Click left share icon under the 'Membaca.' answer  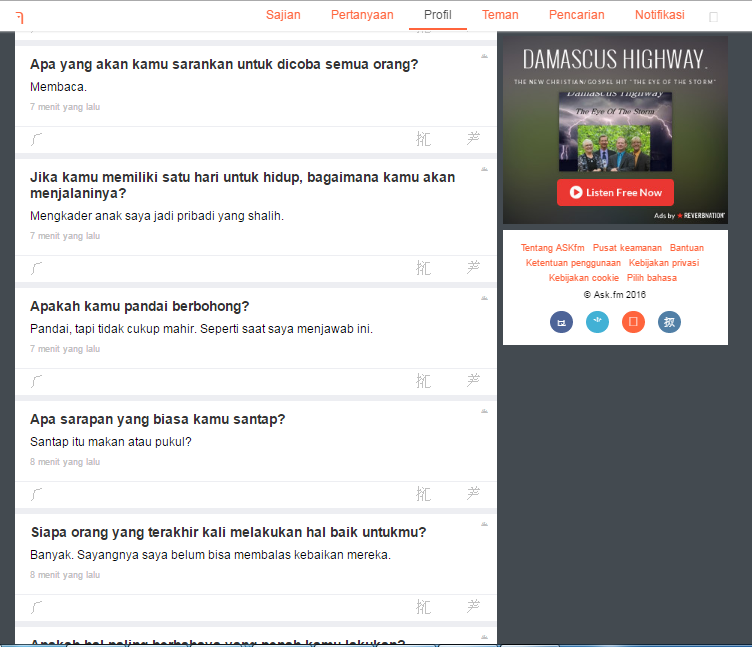pyautogui.click(x=36, y=139)
